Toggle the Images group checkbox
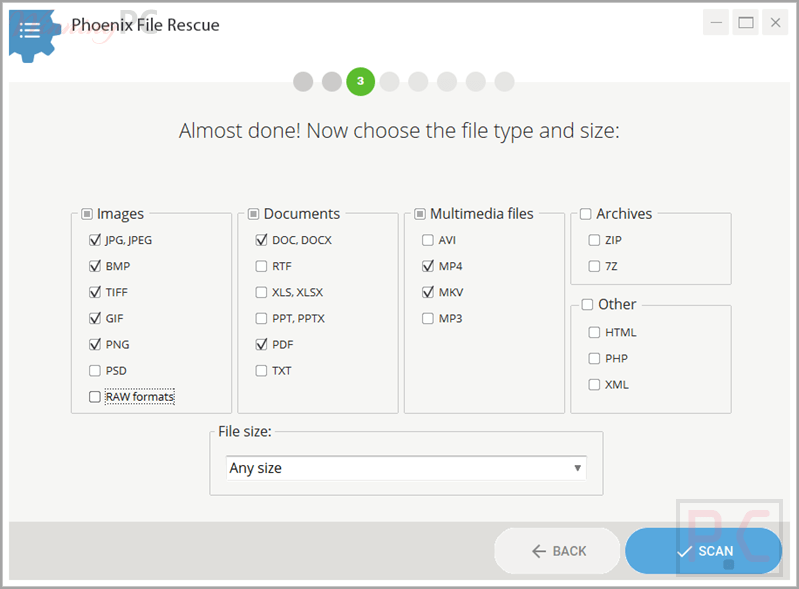Screen dimensions: 799x589 click(x=87, y=214)
